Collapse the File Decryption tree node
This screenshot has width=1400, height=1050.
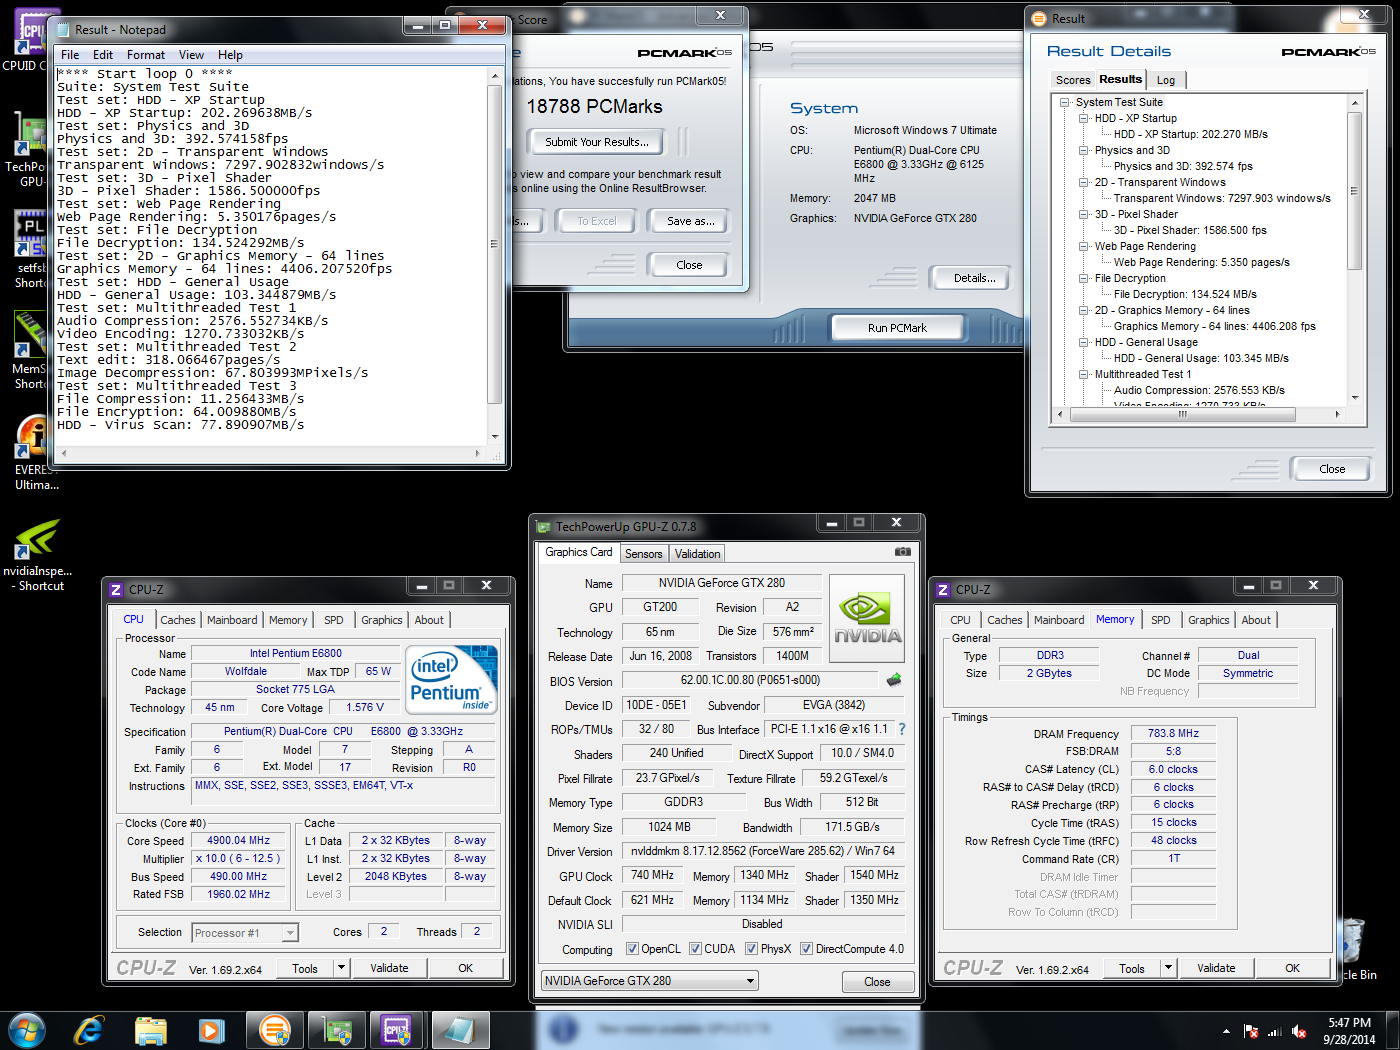pyautogui.click(x=1084, y=278)
